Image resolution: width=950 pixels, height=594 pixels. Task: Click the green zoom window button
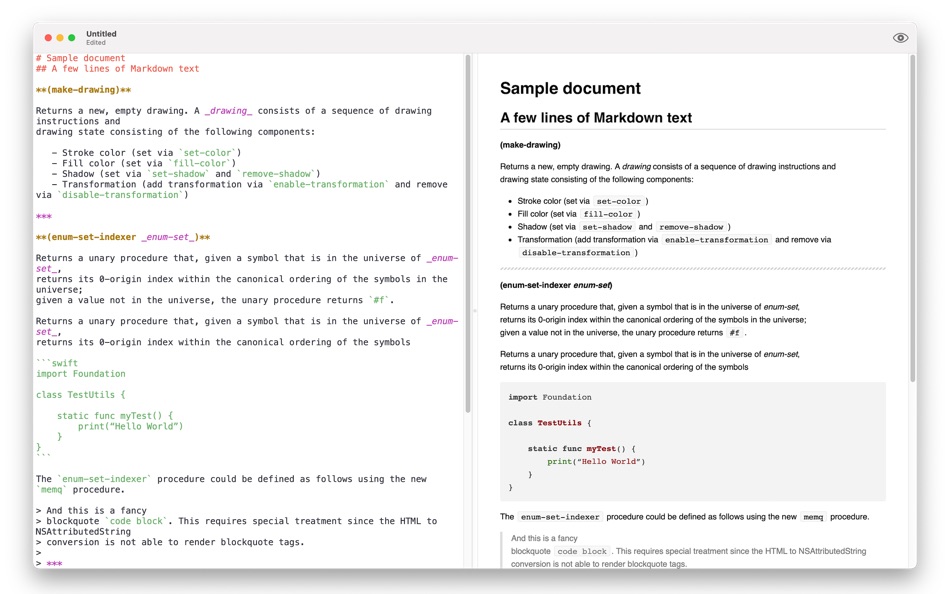[x=71, y=38]
